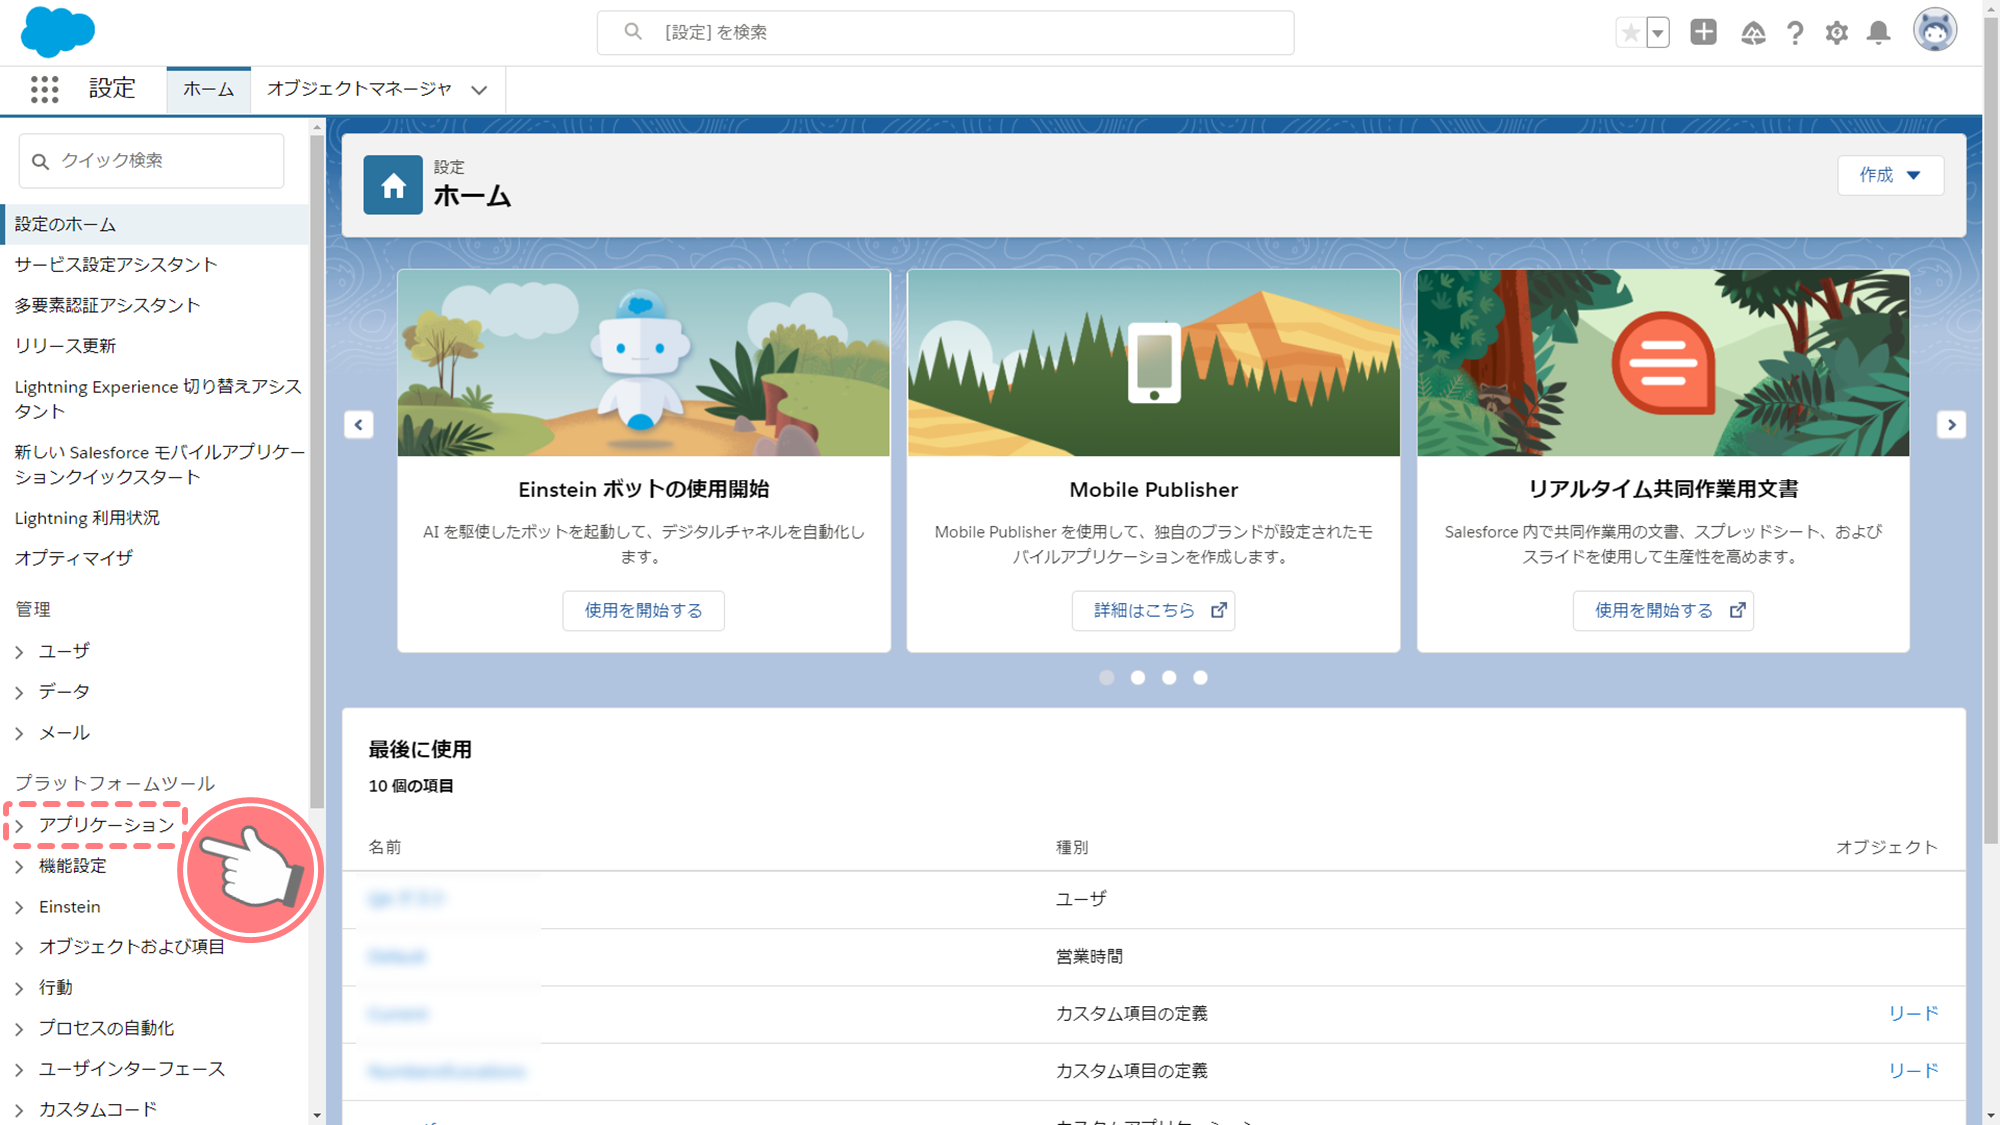2000x1125 pixels.
Task: Click 使用を開始する on リアルタイム共同作業用文書 card
Action: pyautogui.click(x=1663, y=610)
